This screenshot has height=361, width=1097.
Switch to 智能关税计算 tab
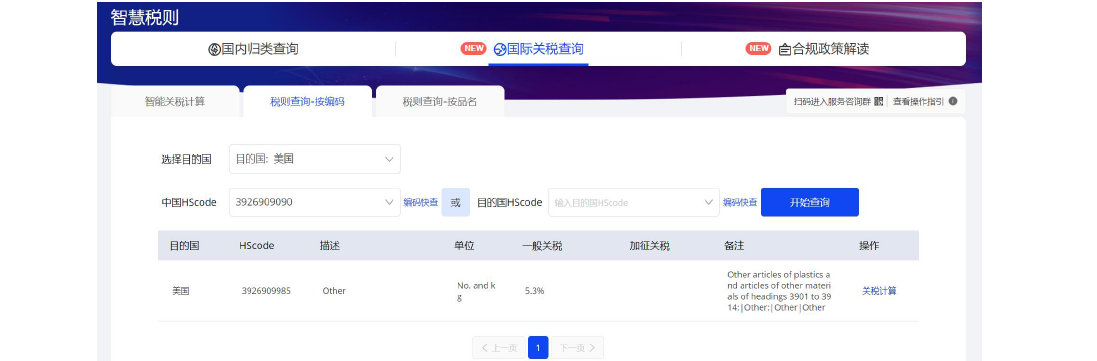175,101
